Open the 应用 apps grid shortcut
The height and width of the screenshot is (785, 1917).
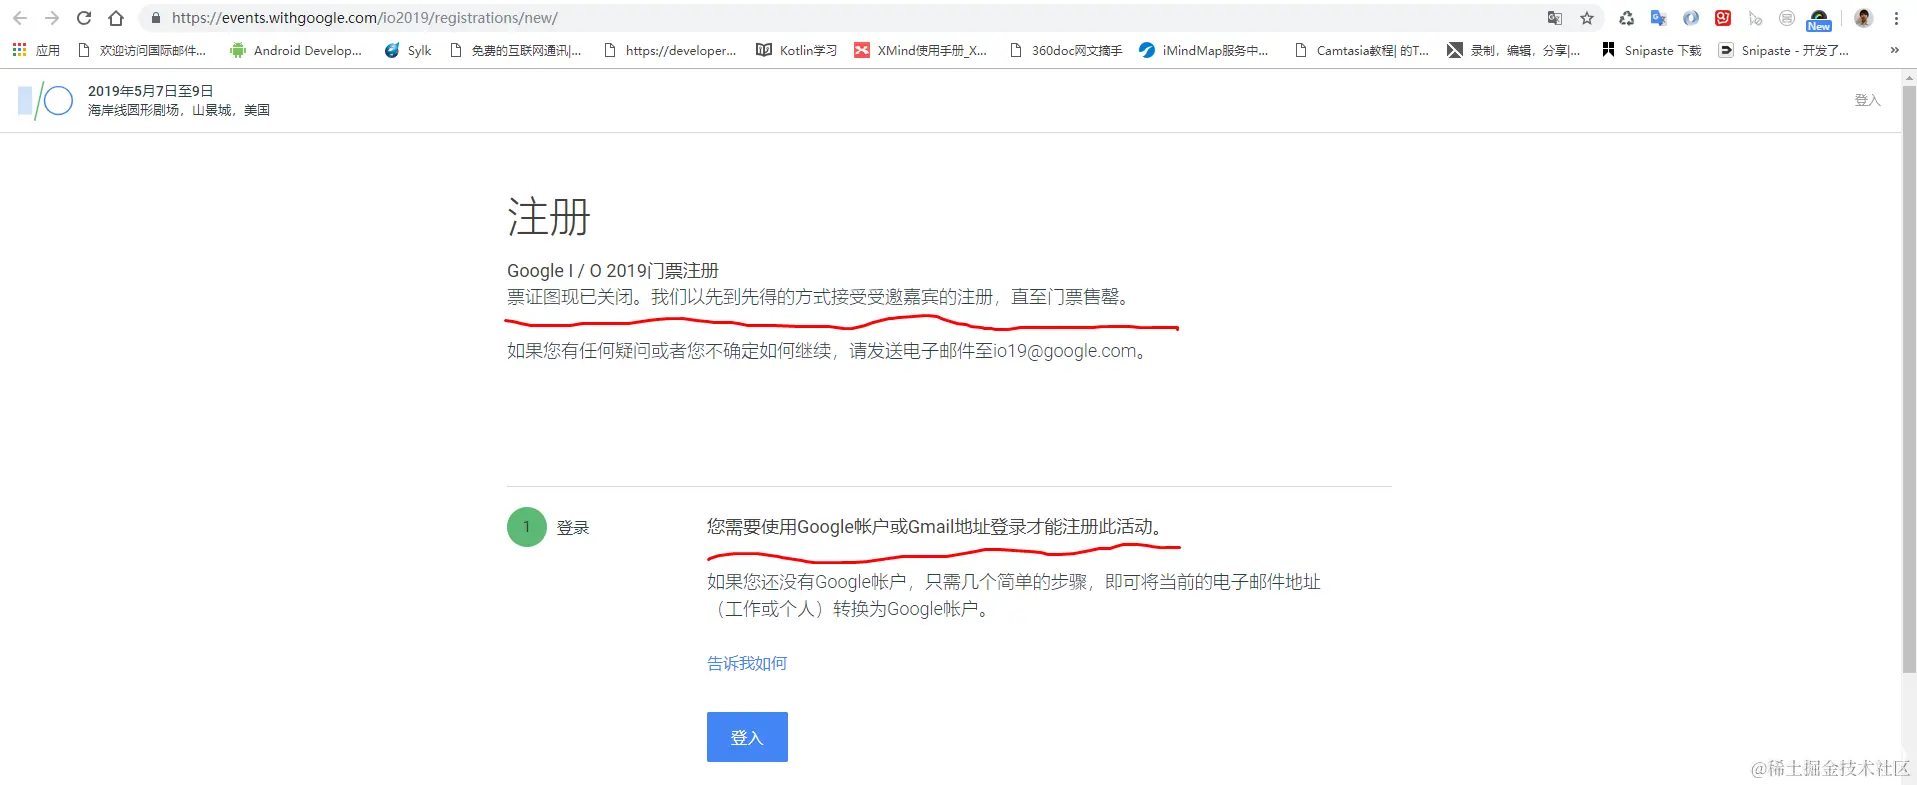click(36, 50)
